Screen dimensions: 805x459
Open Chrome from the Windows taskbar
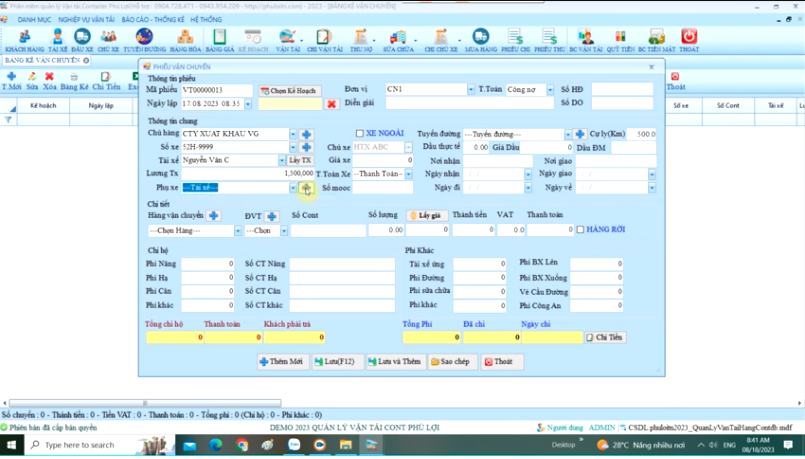click(242, 445)
